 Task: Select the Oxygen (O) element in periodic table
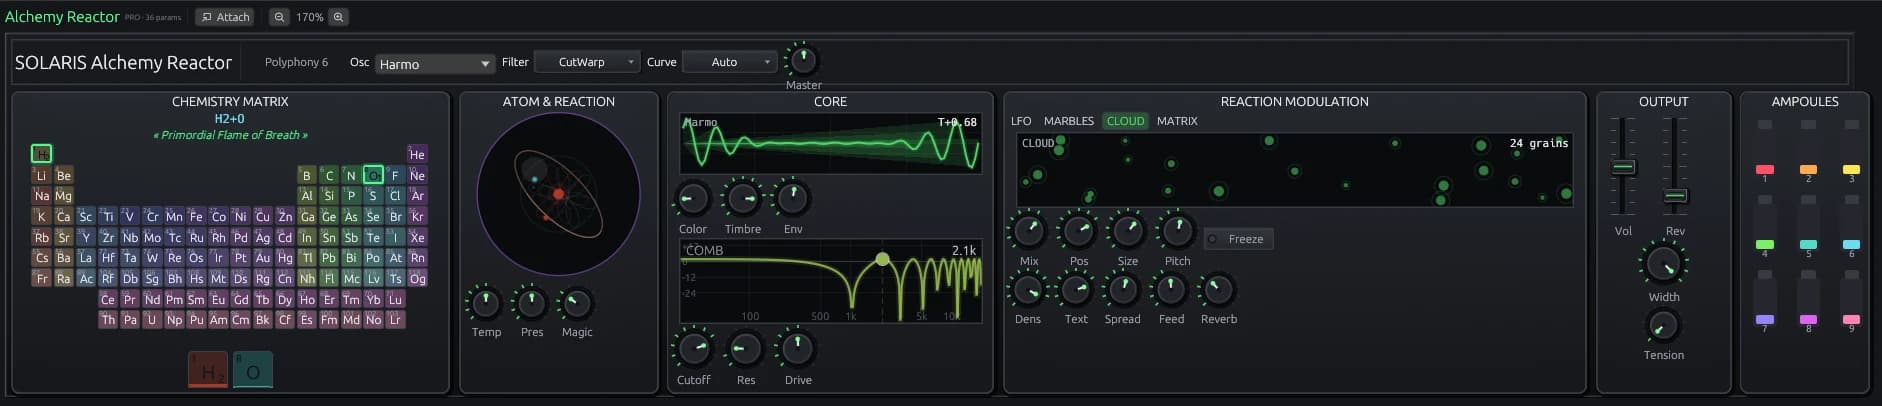pyautogui.click(x=373, y=175)
